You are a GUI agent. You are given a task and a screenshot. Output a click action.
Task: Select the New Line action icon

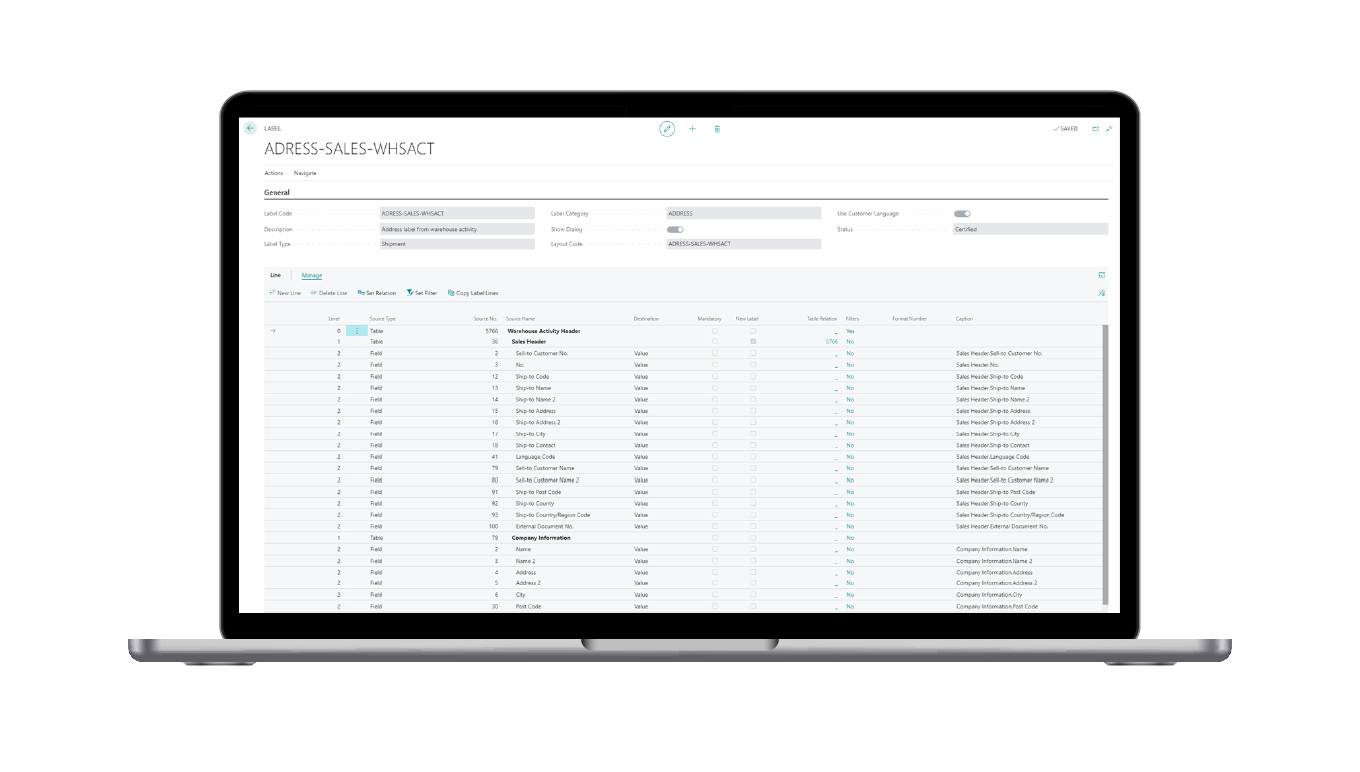tap(287, 293)
